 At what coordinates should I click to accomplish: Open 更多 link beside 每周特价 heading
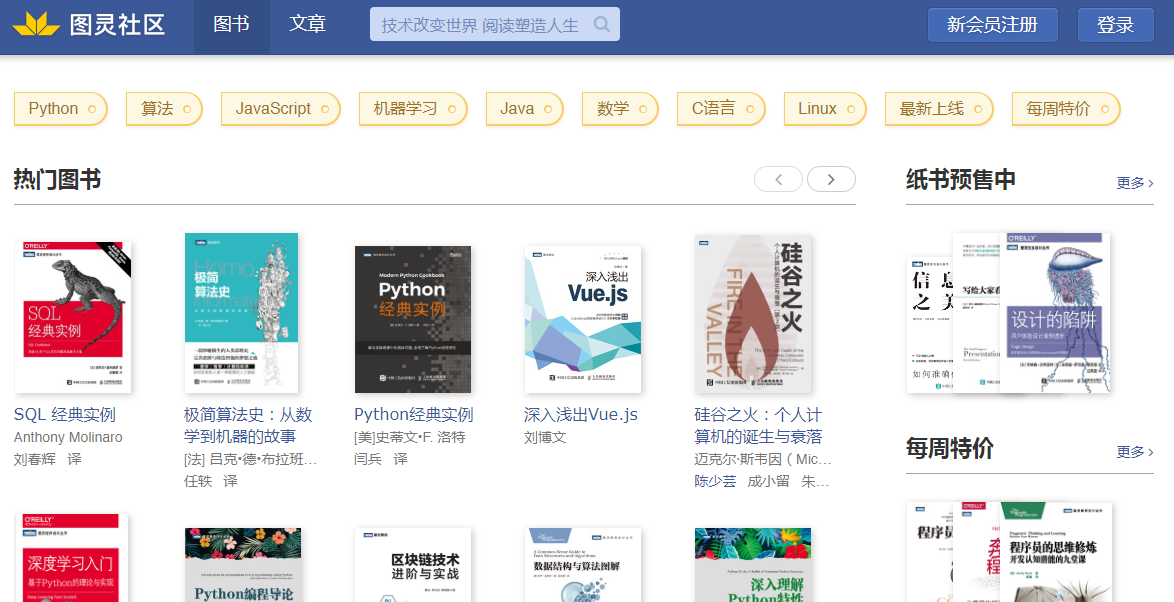[1134, 452]
